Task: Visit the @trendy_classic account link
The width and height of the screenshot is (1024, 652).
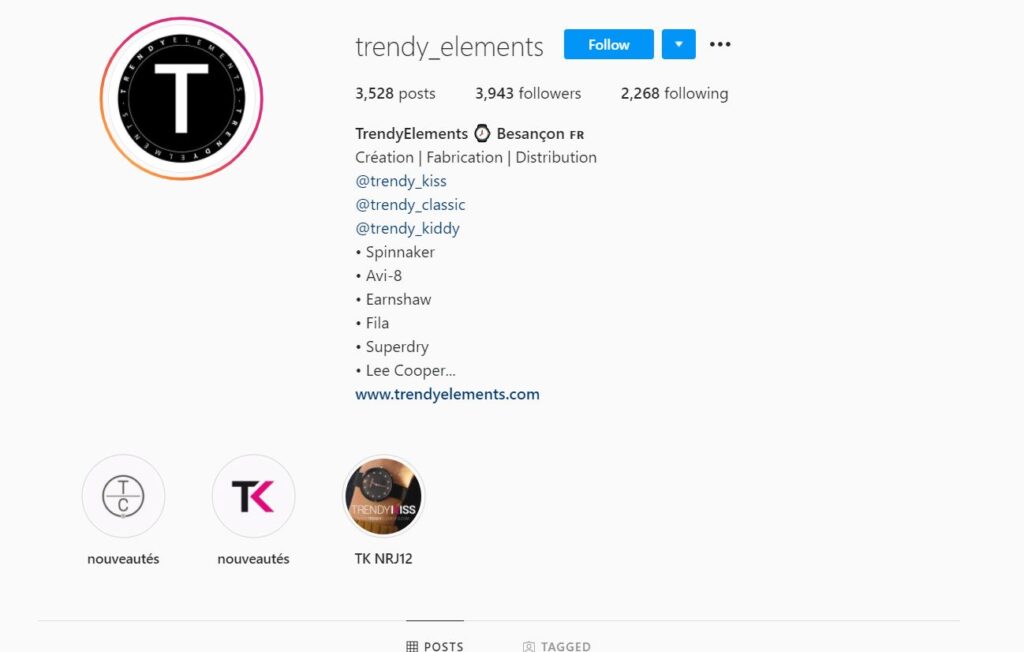Action: [410, 204]
